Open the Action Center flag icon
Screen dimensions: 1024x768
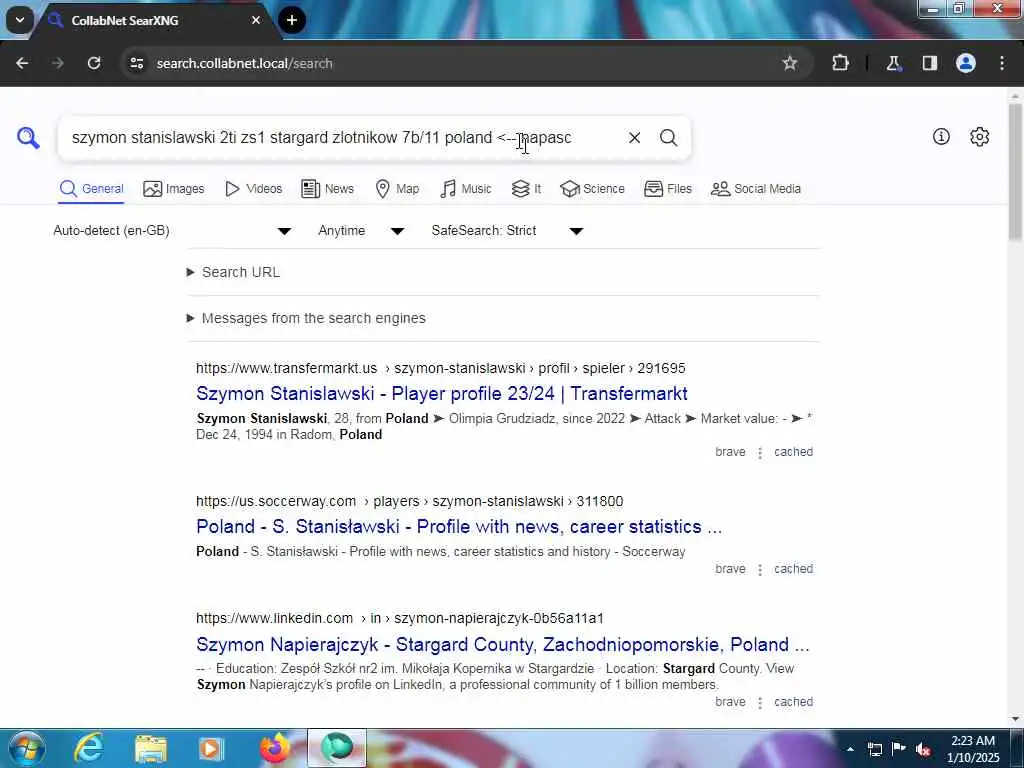tap(899, 749)
